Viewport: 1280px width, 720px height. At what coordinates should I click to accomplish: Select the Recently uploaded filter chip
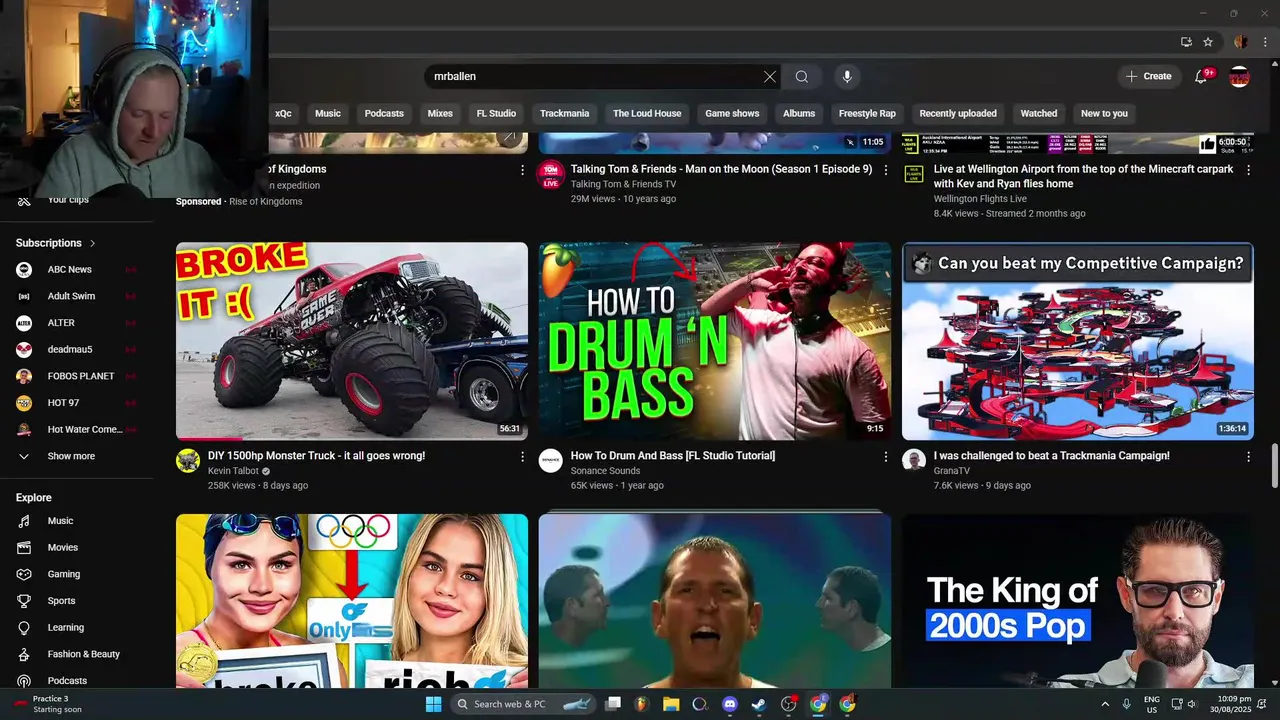[958, 113]
